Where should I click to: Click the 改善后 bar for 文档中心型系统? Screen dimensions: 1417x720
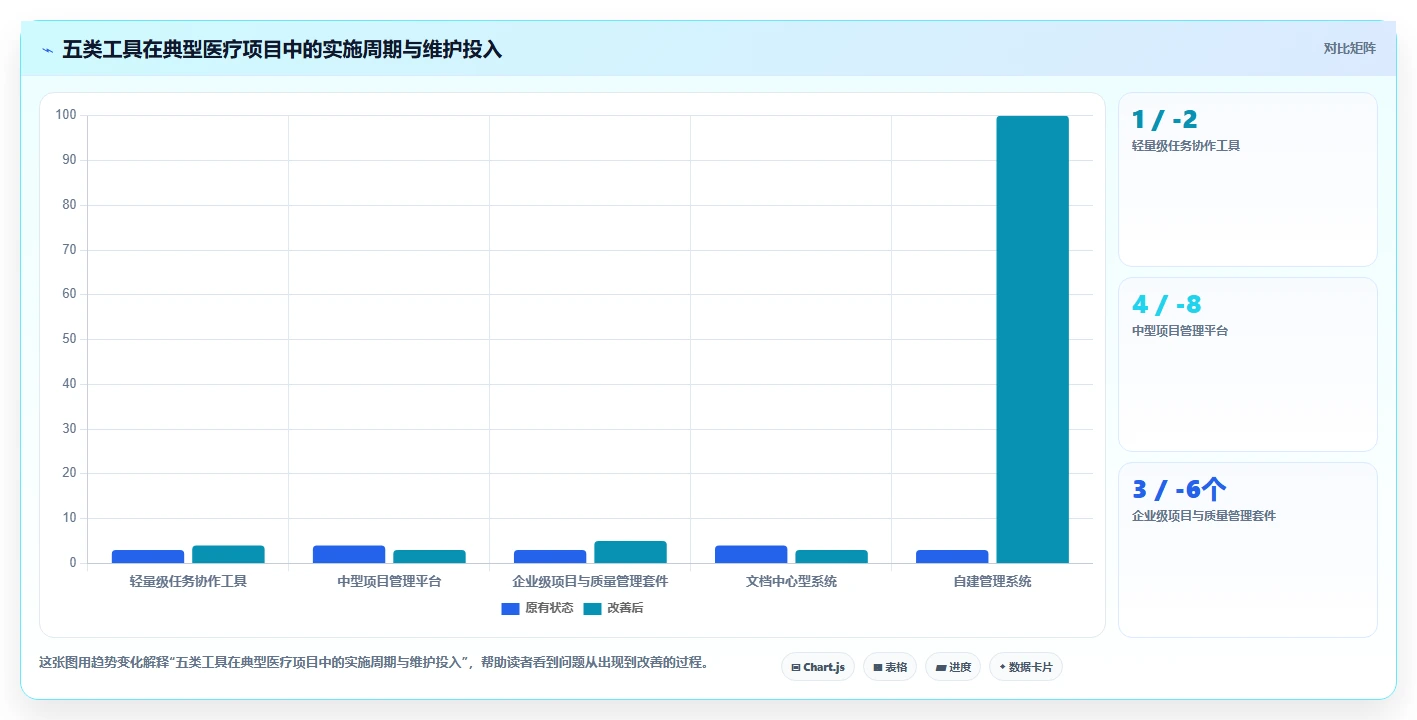click(x=832, y=557)
